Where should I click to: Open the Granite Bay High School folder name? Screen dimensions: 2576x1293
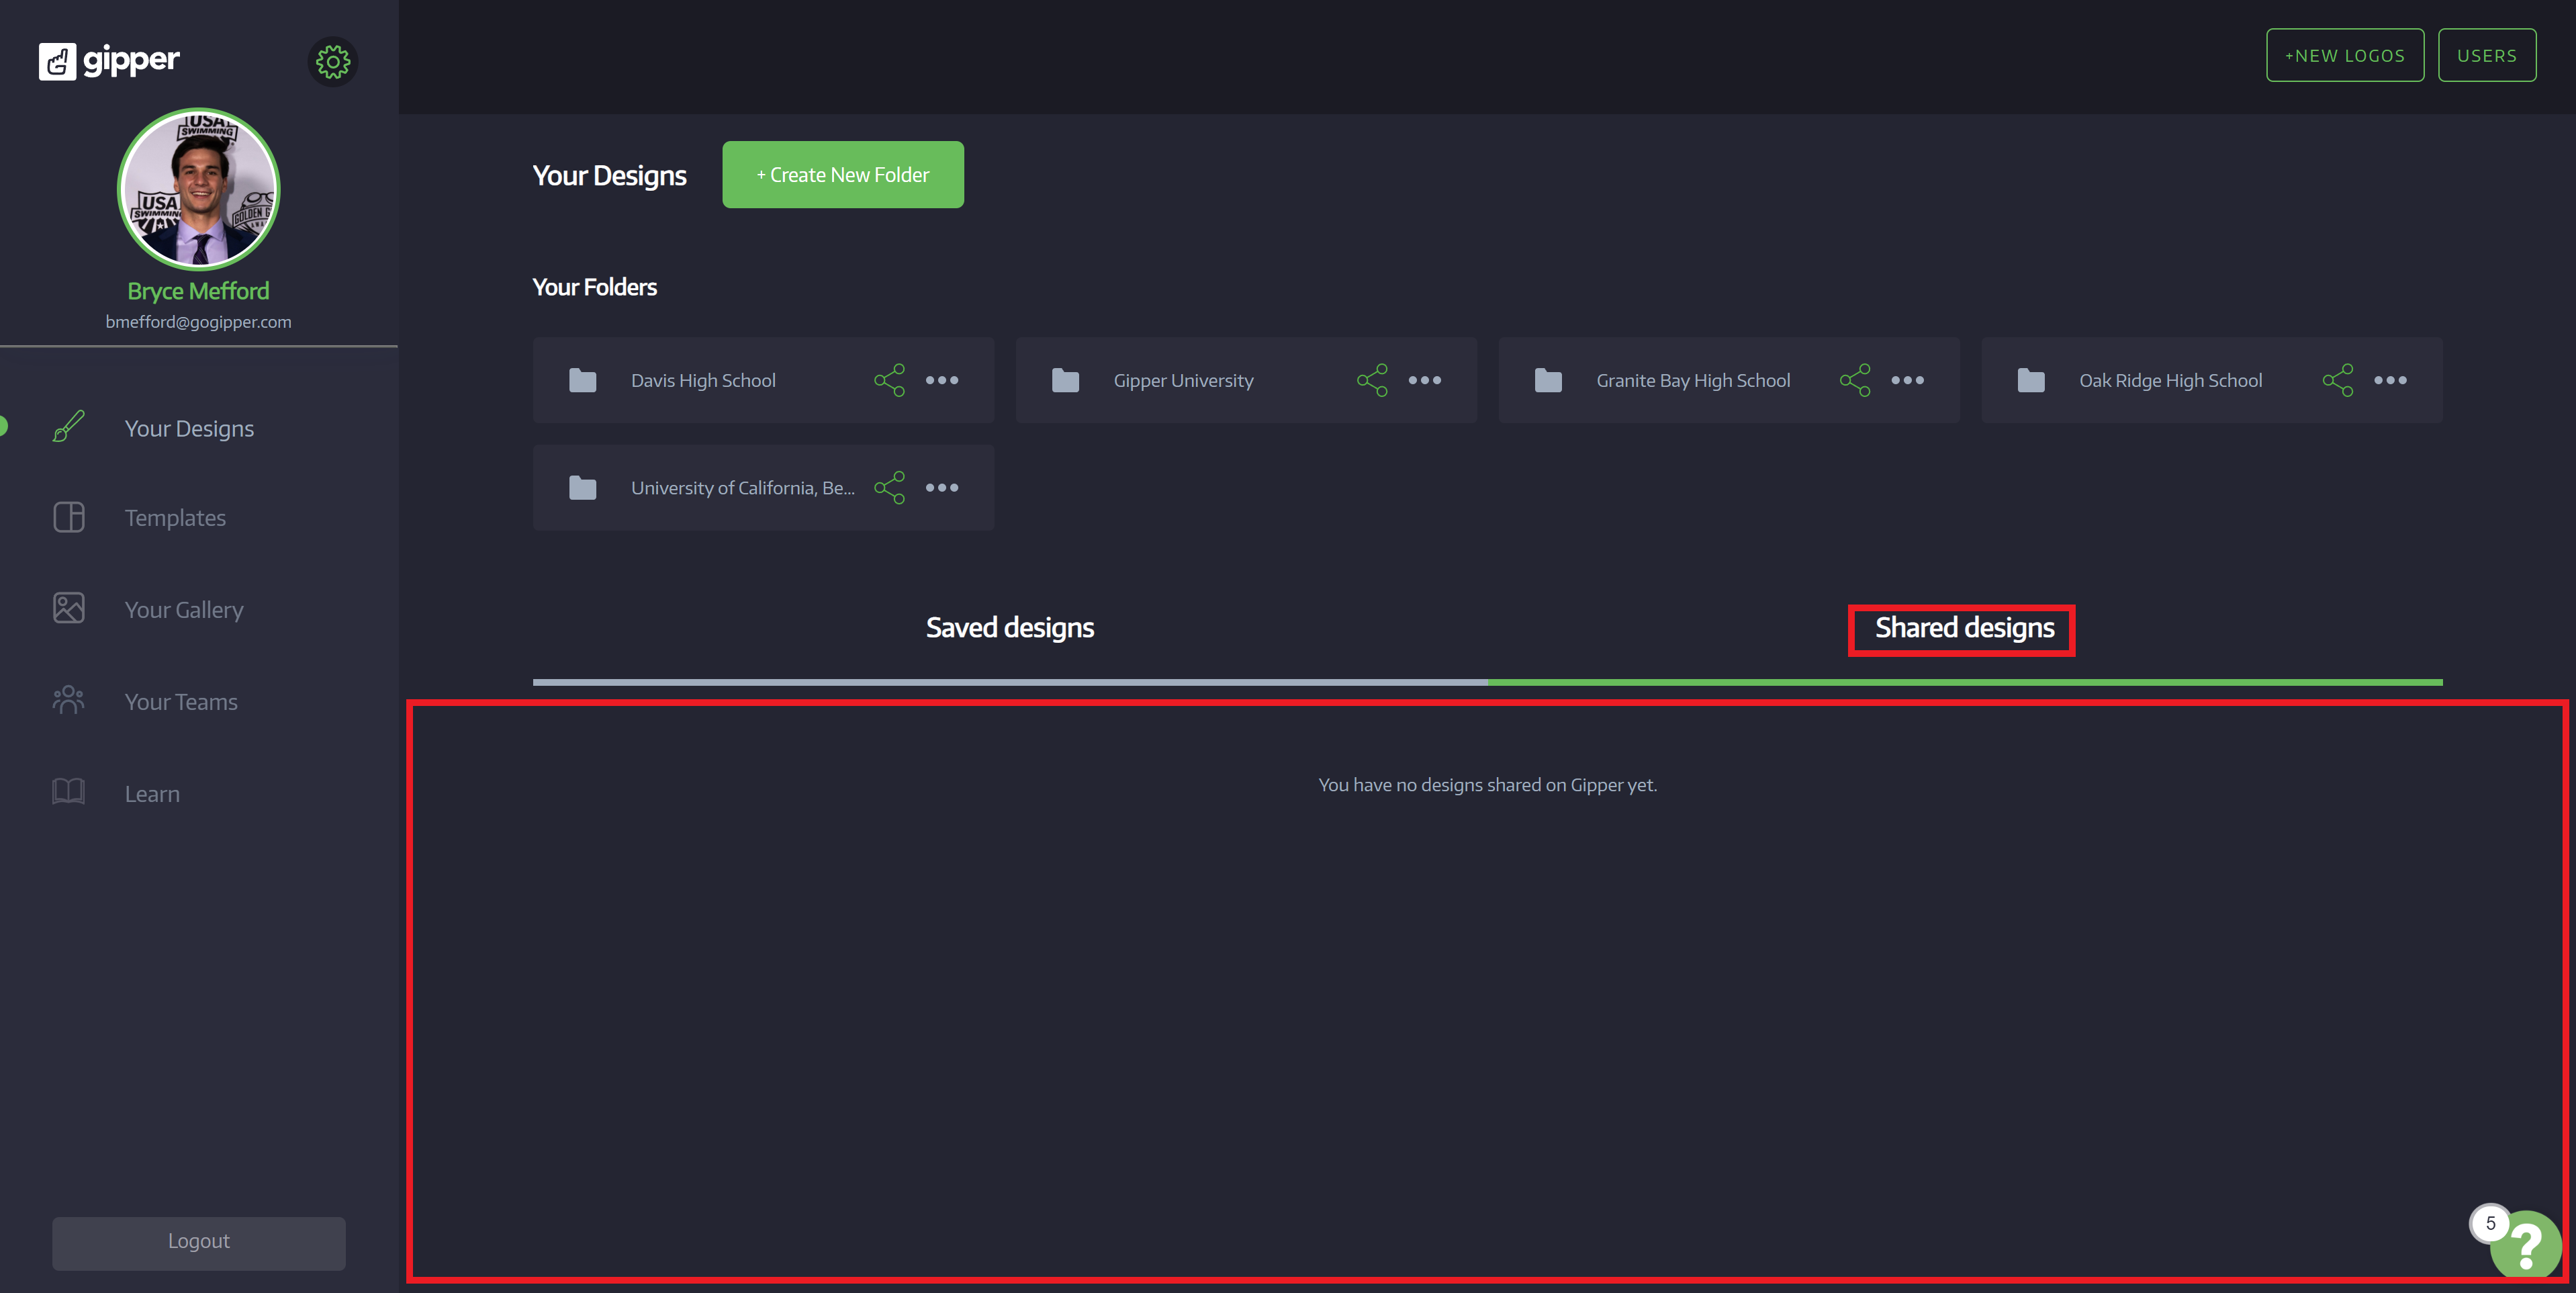click(1693, 381)
